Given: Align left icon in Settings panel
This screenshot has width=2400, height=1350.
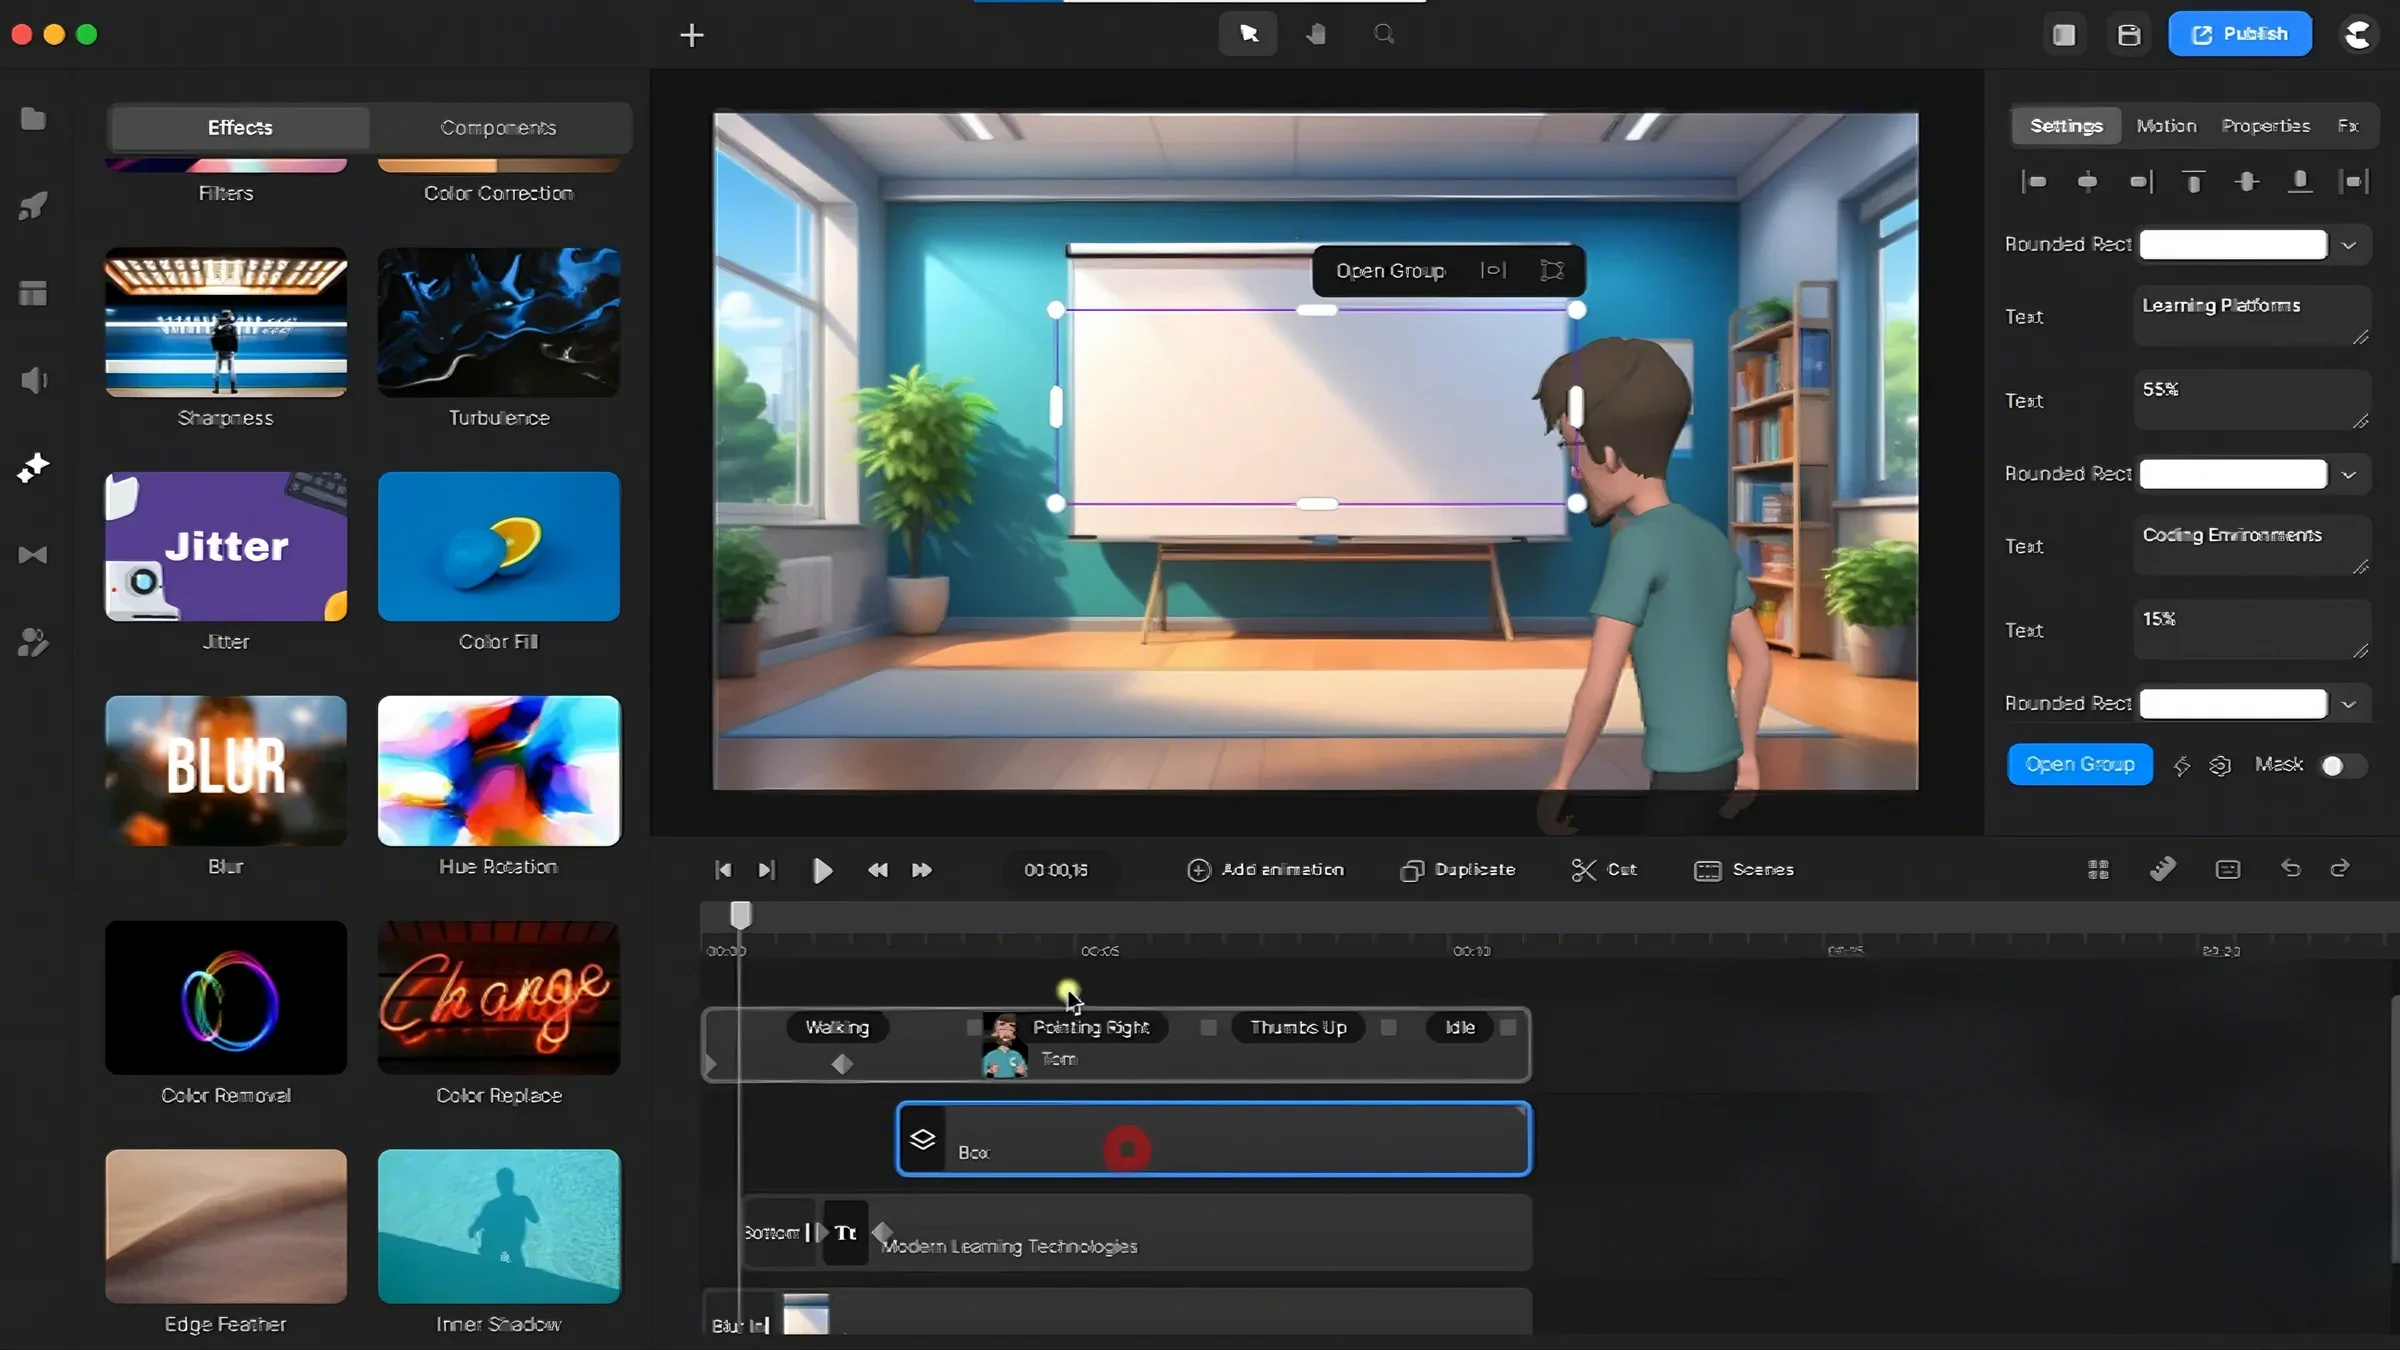Looking at the screenshot, I should (2034, 182).
